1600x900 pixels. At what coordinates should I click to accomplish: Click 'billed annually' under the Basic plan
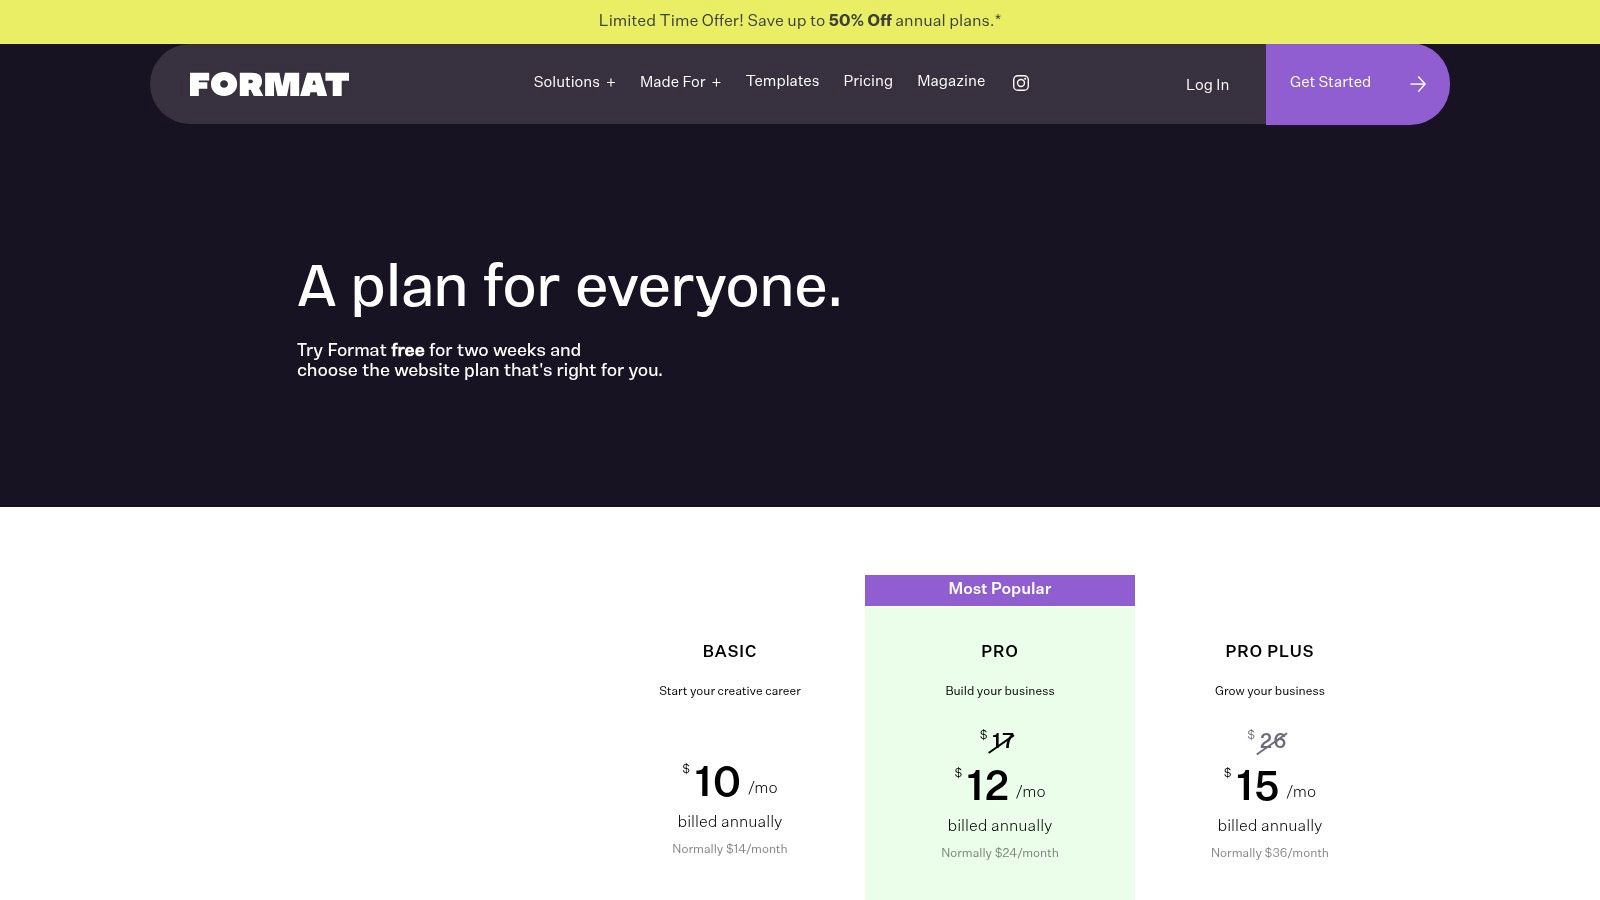[730, 822]
